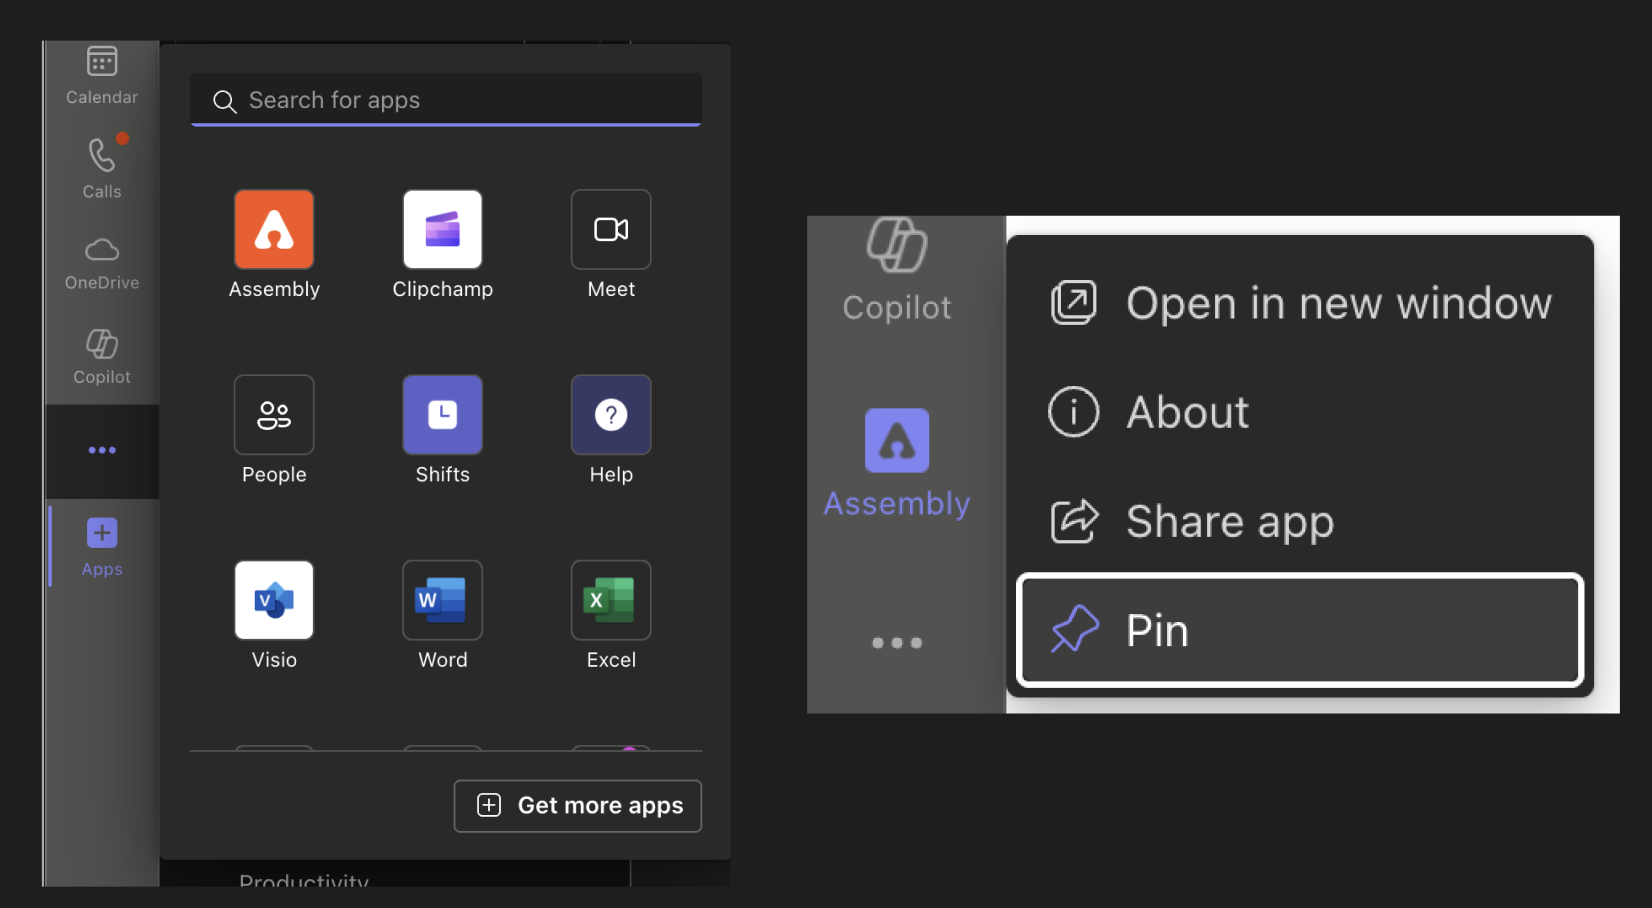
Task: Open Calls in the left sidebar
Action: coord(102,168)
